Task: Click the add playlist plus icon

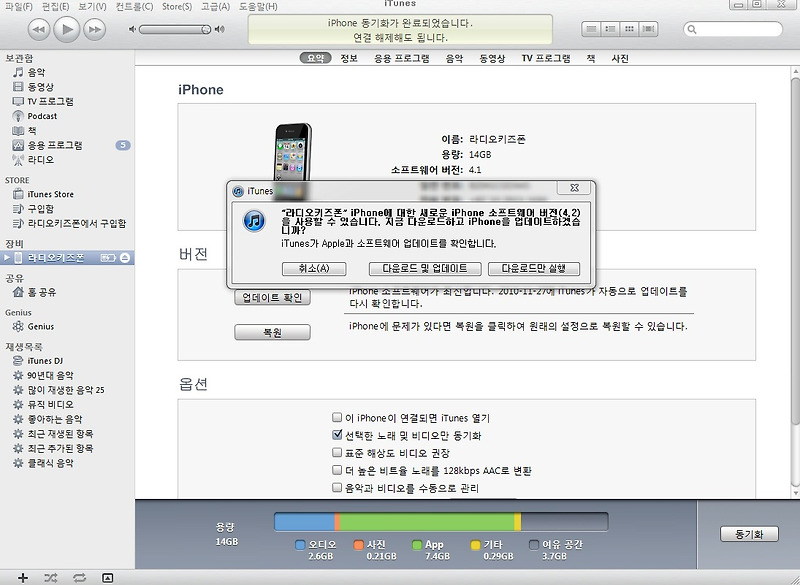Action: point(22,577)
